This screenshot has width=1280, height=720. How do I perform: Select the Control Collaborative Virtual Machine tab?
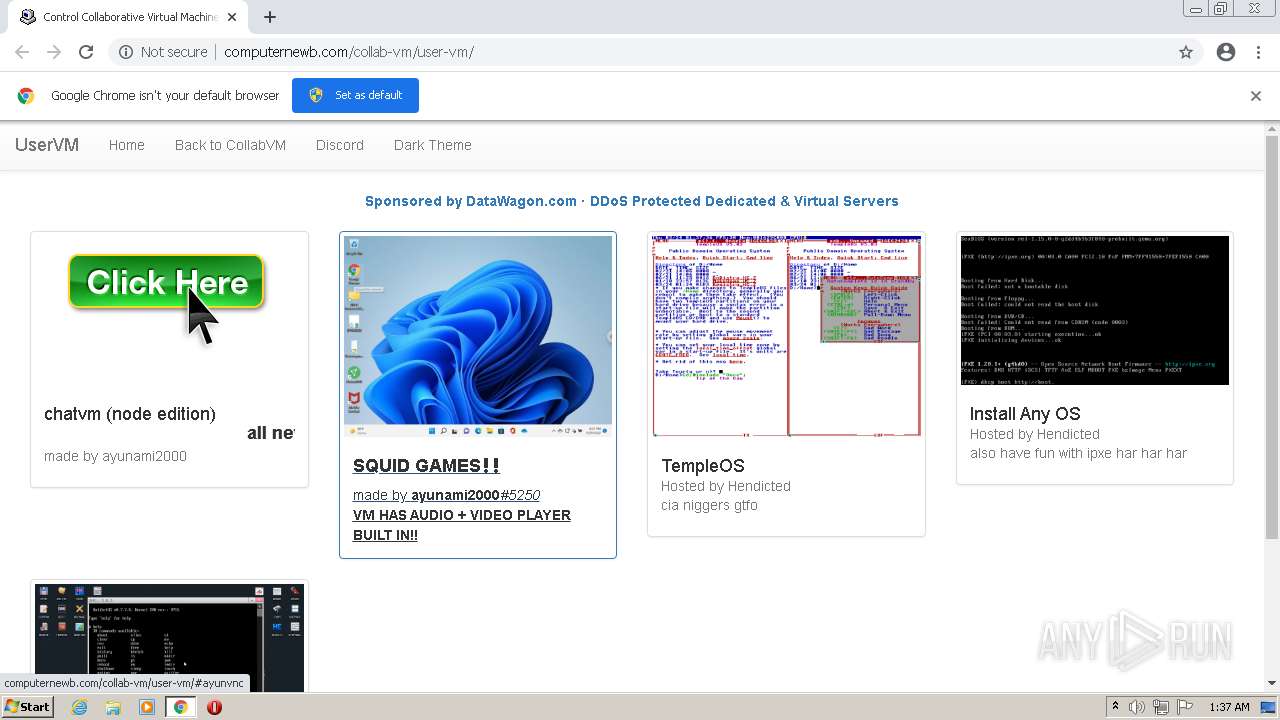(128, 17)
